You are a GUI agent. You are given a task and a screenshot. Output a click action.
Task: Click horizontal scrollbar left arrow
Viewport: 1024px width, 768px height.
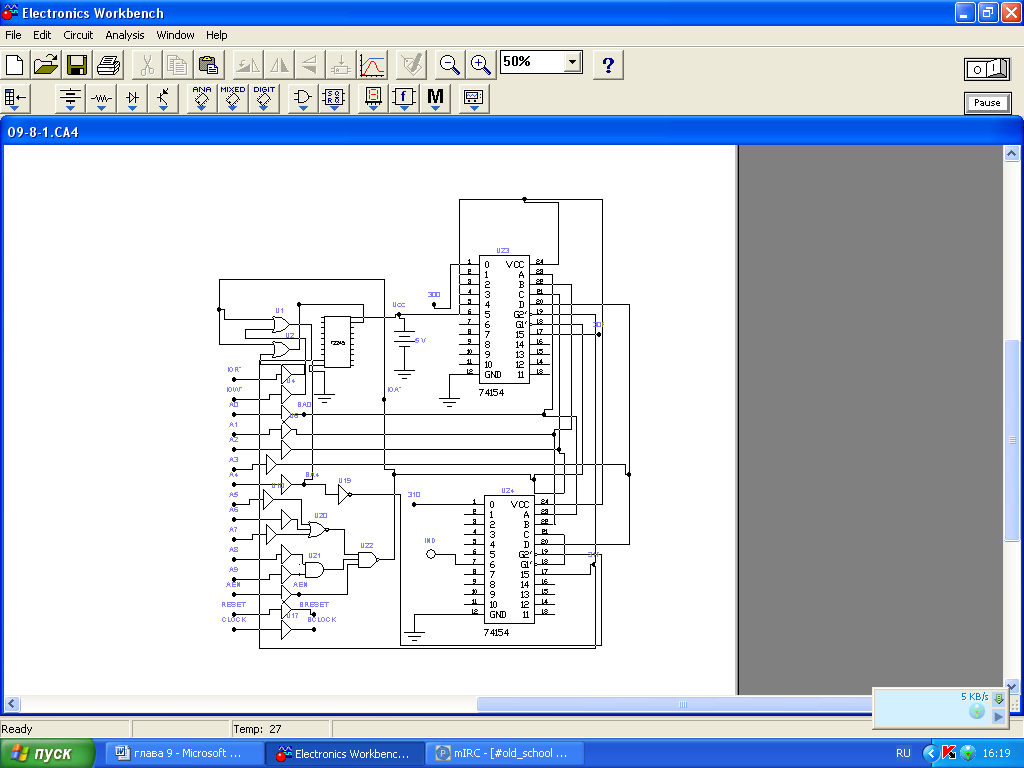click(x=12, y=704)
